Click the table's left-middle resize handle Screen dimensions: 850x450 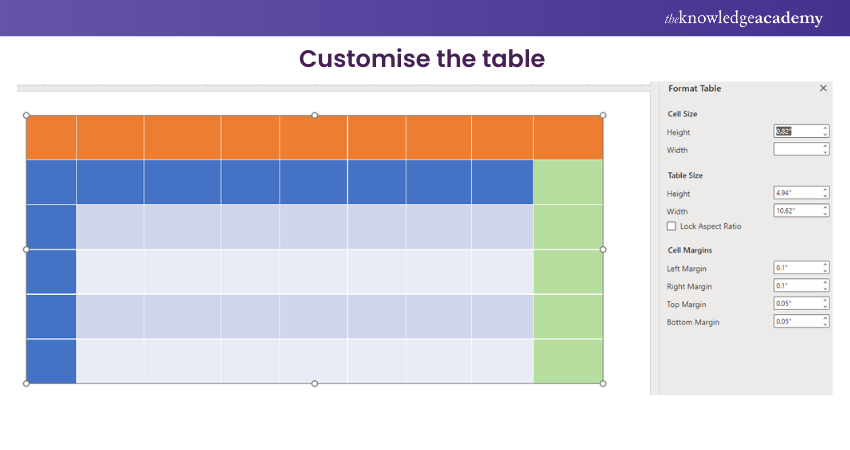[27, 249]
